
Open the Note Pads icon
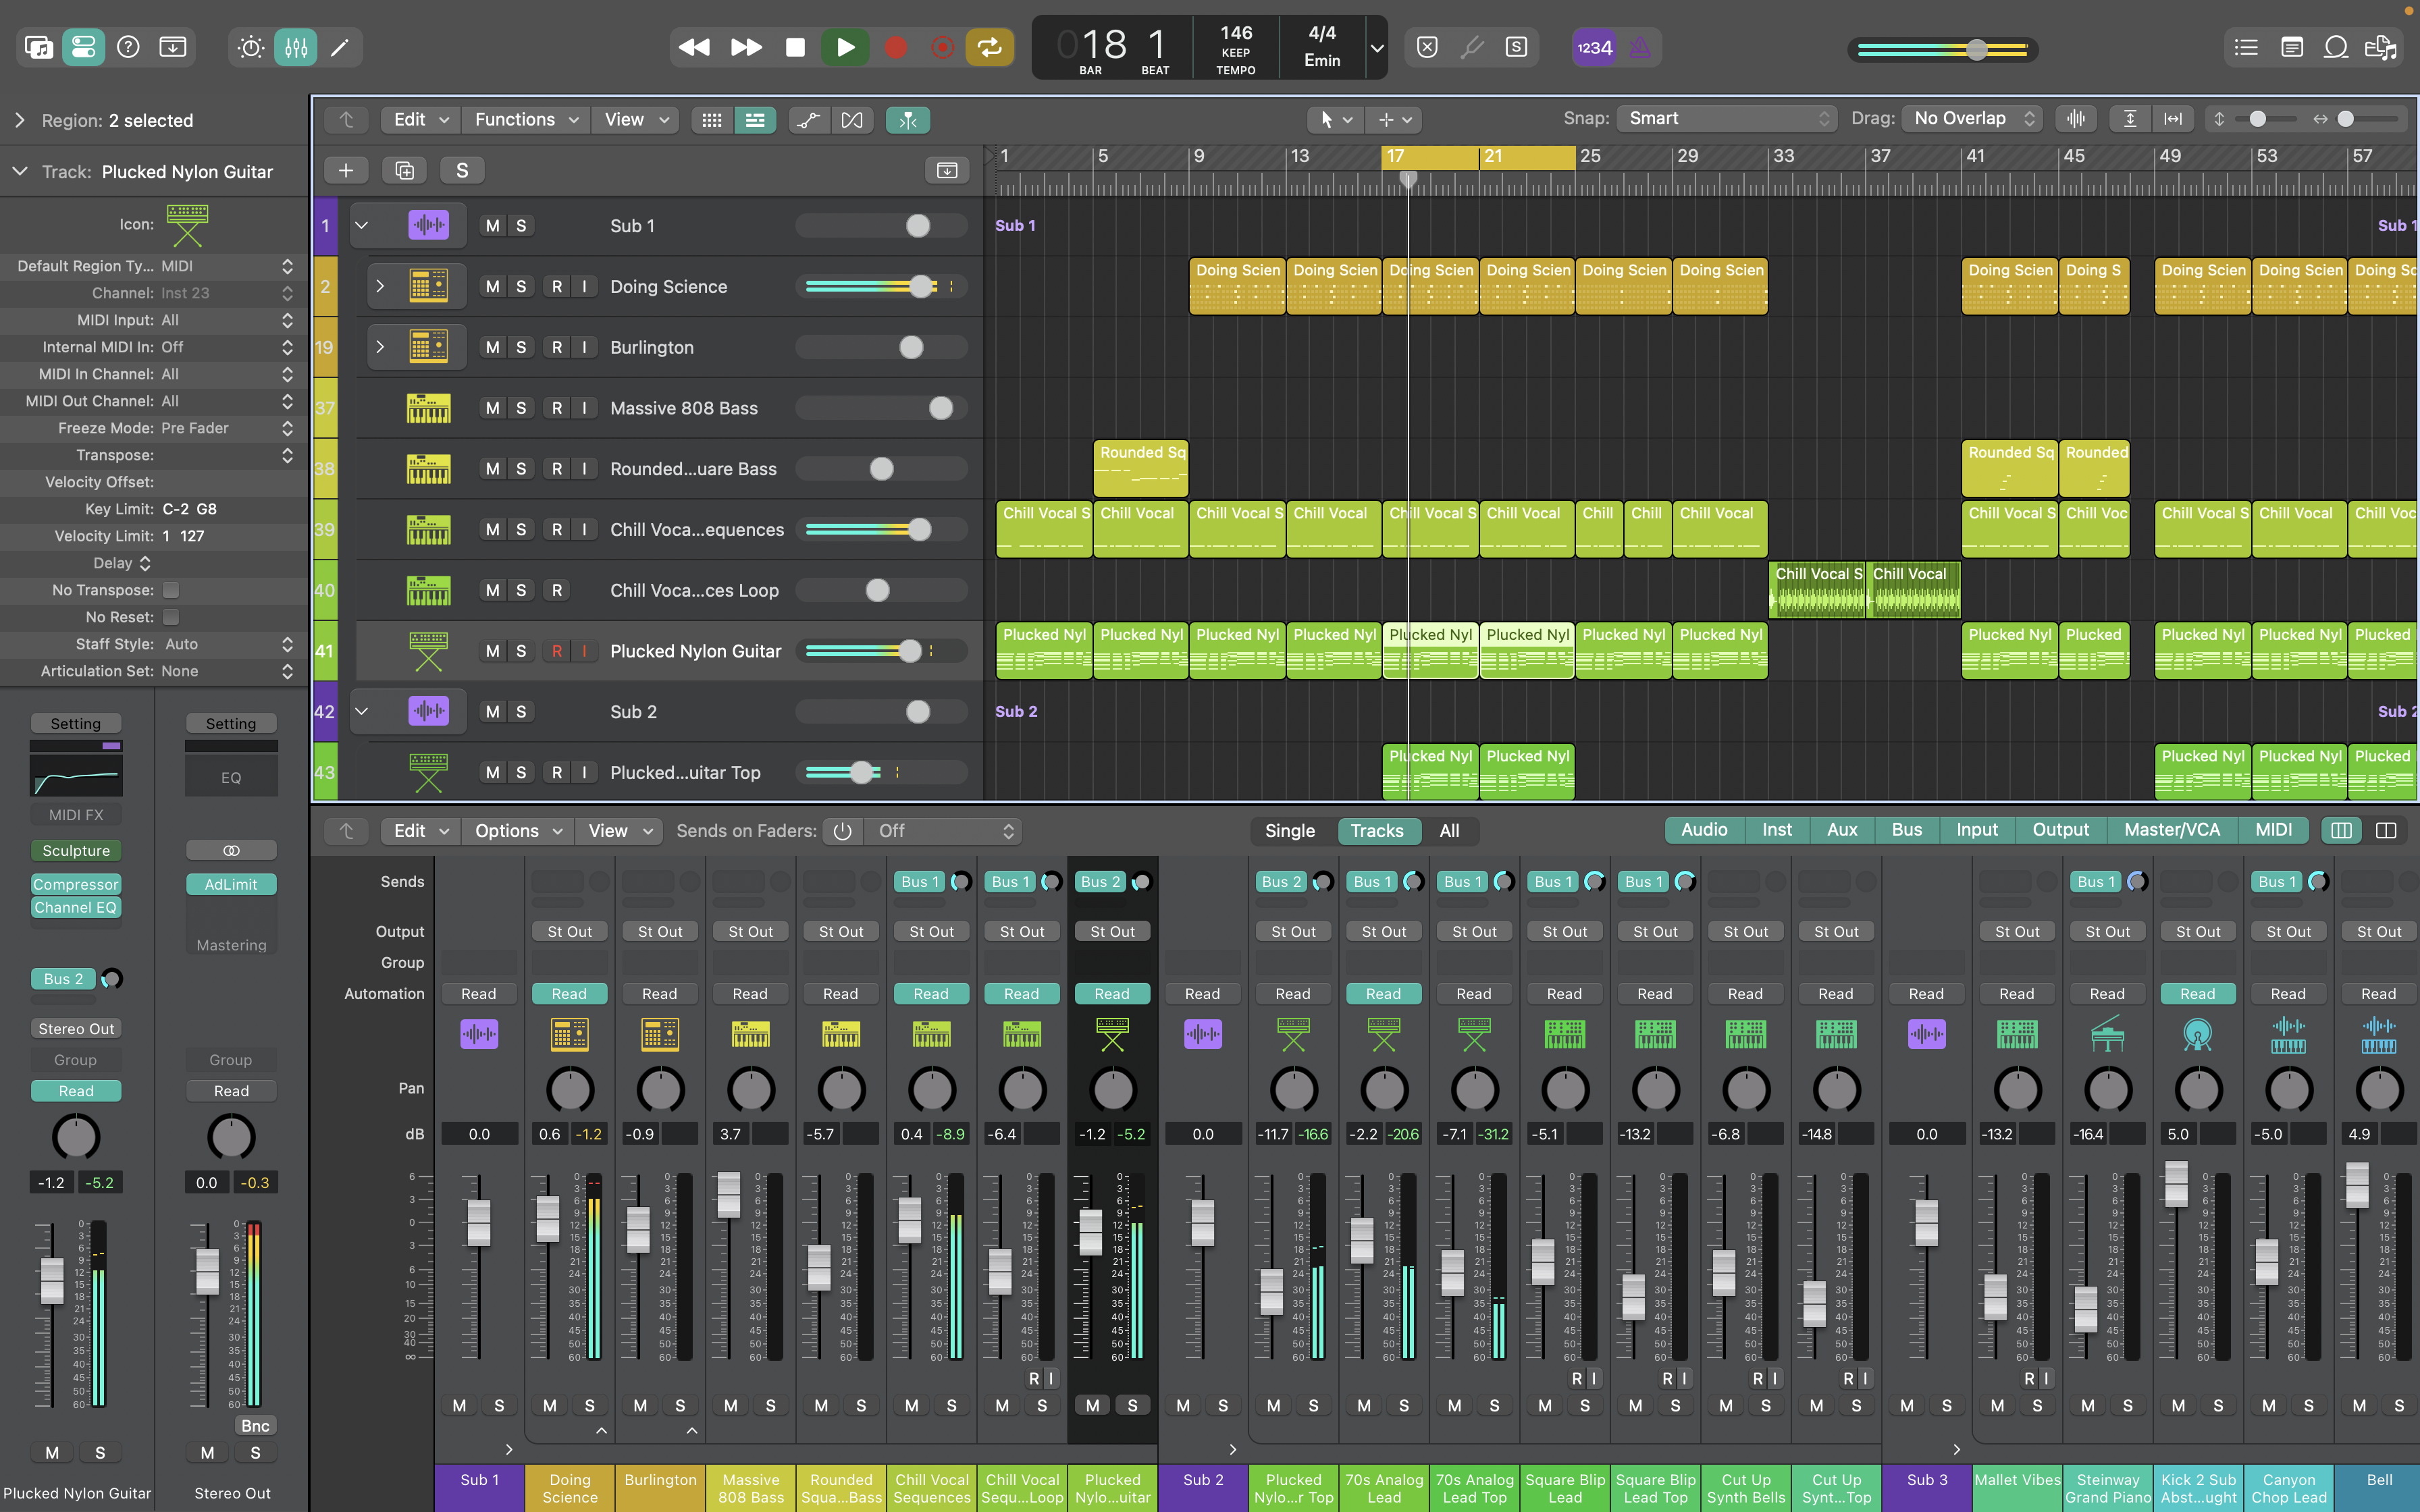2292,47
